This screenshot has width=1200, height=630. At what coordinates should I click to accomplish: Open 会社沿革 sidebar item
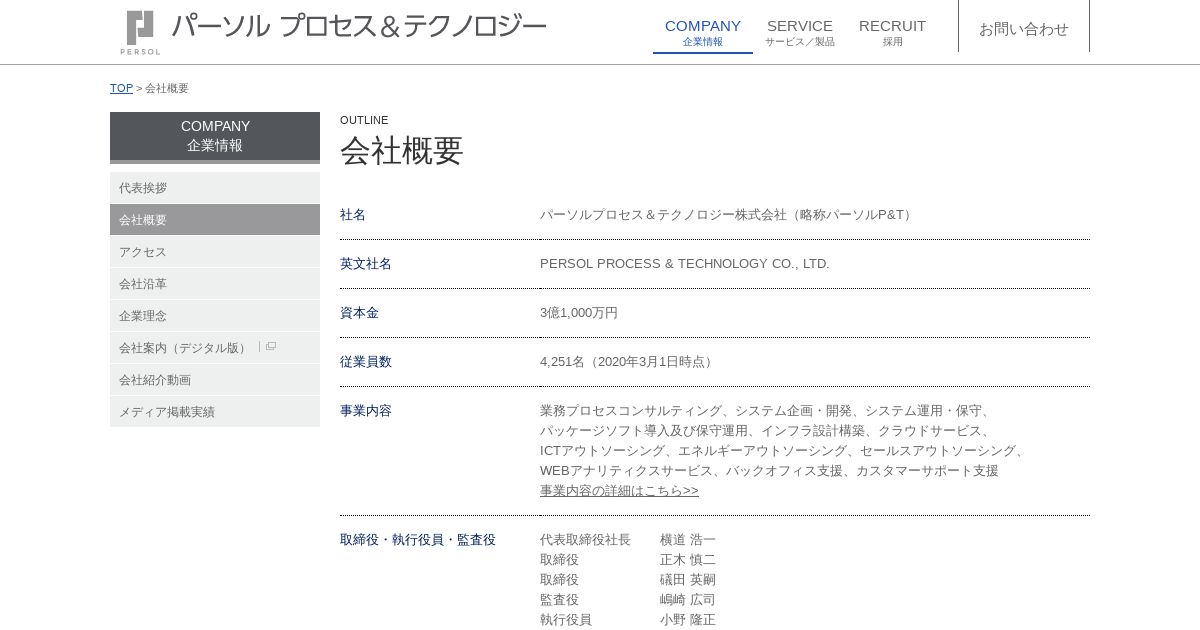tap(215, 284)
